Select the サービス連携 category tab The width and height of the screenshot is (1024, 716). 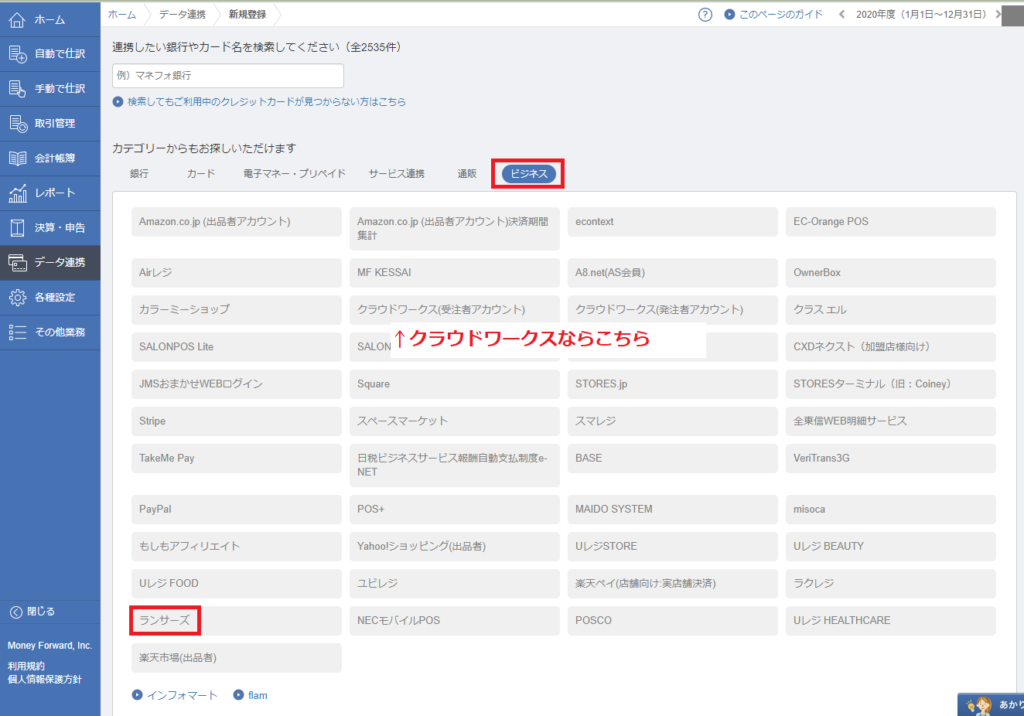click(396, 174)
